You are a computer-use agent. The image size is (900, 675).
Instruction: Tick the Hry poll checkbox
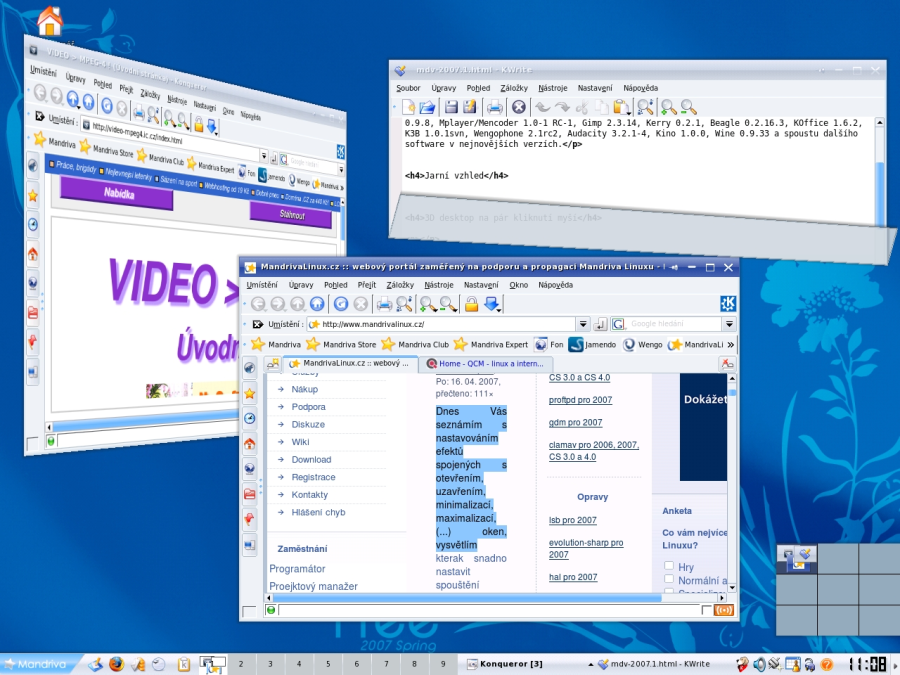point(669,566)
